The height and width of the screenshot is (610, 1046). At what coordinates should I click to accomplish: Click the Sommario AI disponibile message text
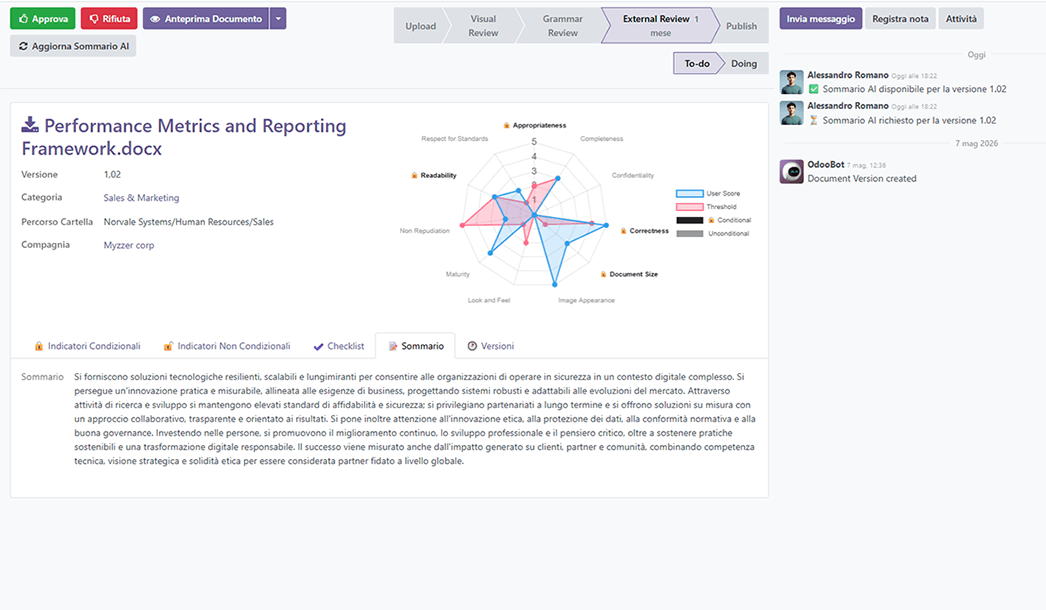click(x=914, y=89)
